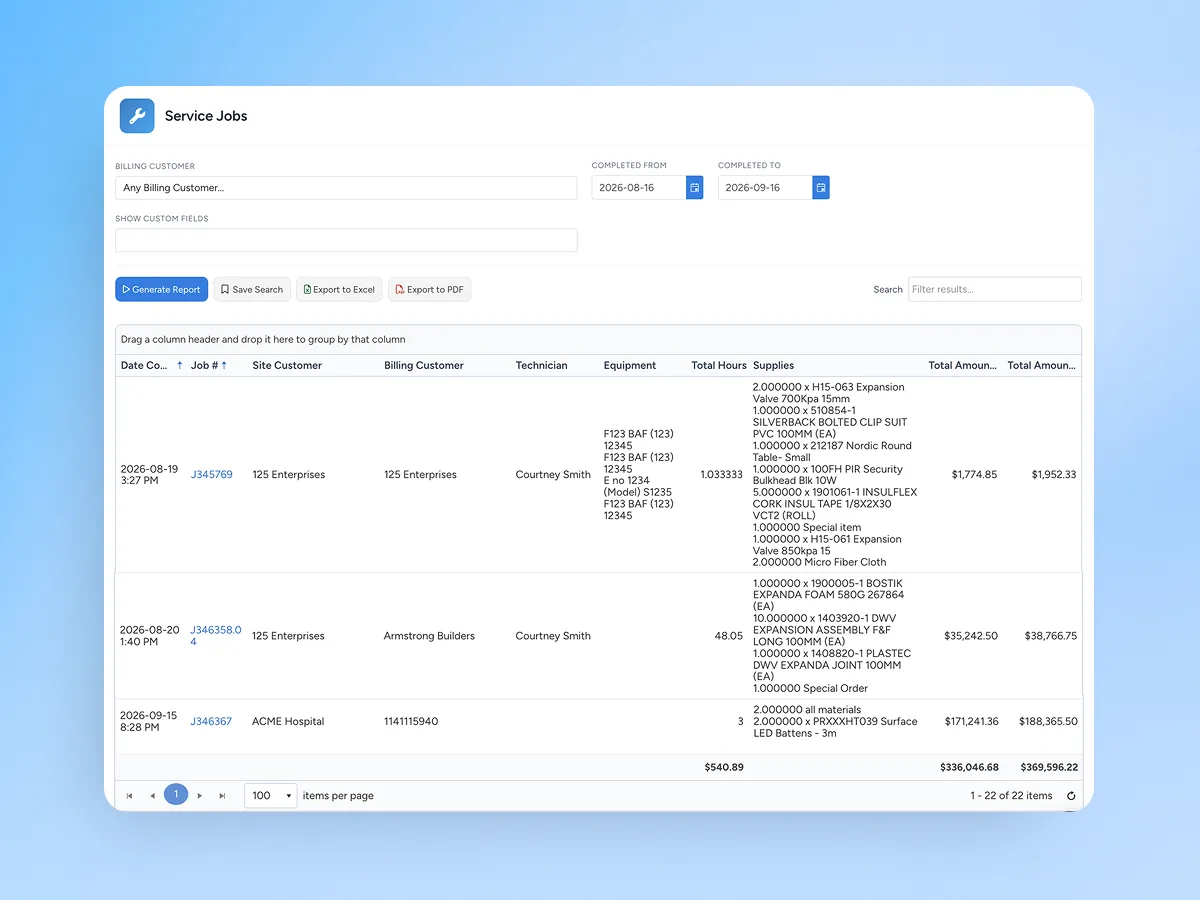This screenshot has width=1200, height=900.
Task: Select the Armstrong Builders cell
Action: coord(429,636)
